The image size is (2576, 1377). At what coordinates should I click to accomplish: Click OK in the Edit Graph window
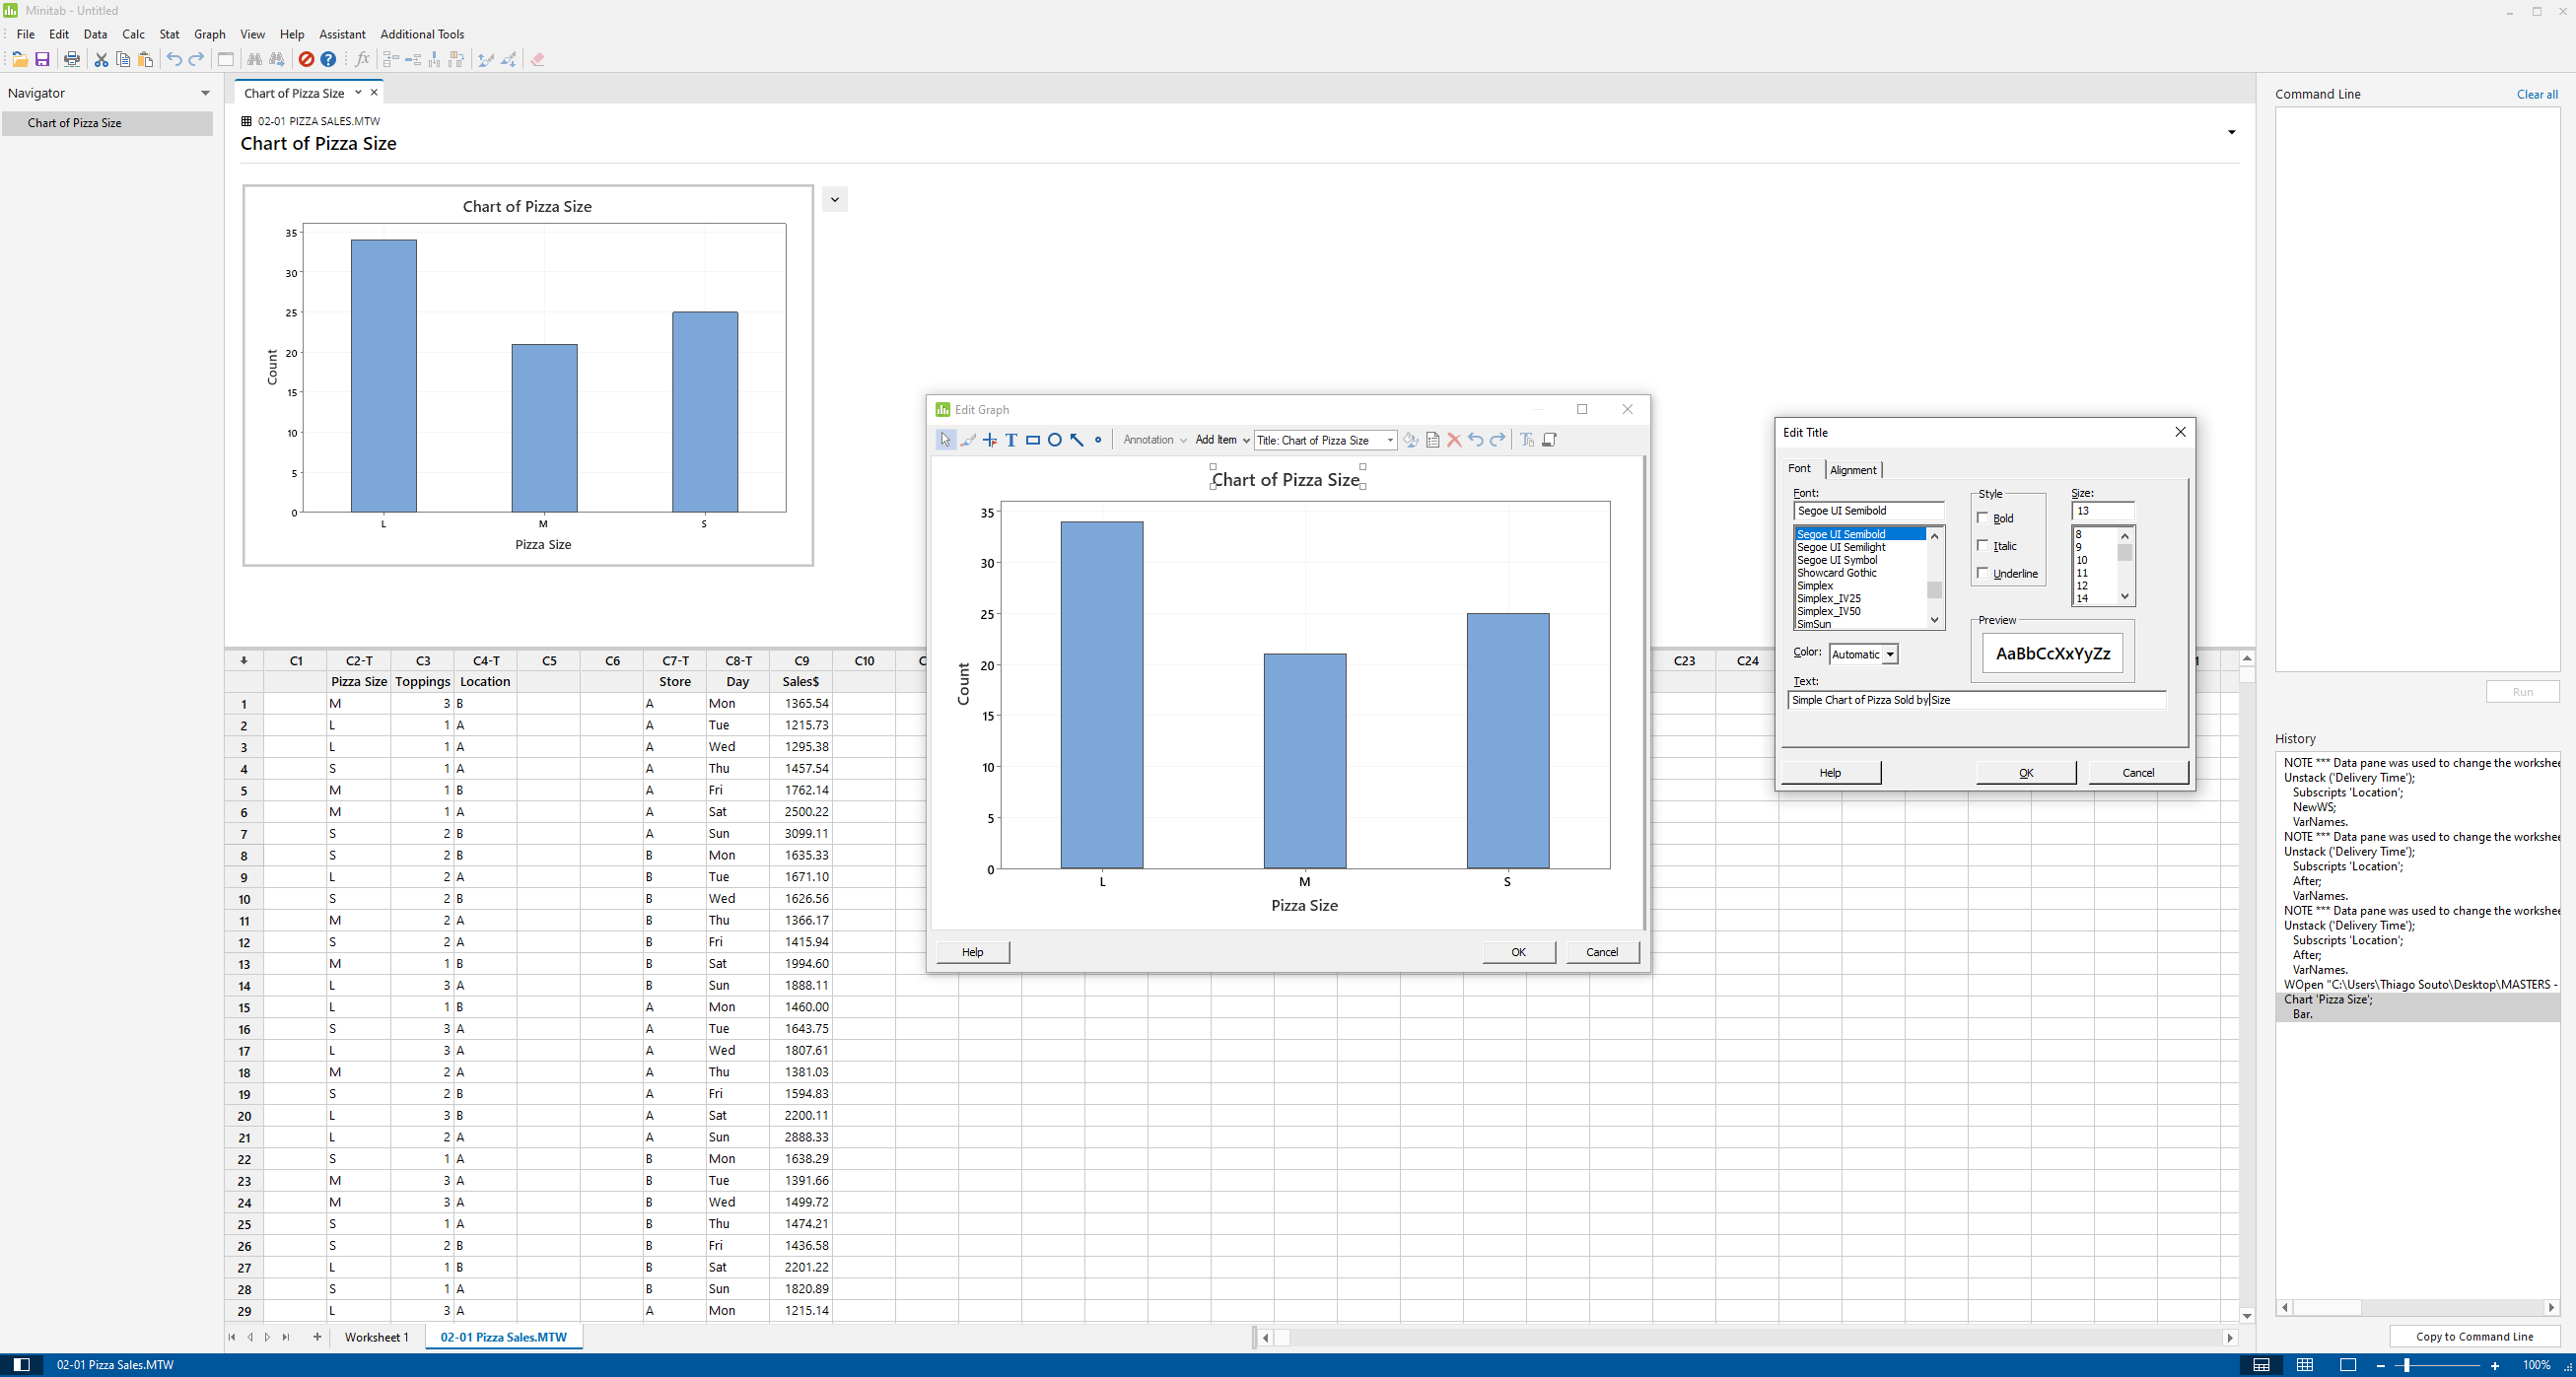[1518, 952]
